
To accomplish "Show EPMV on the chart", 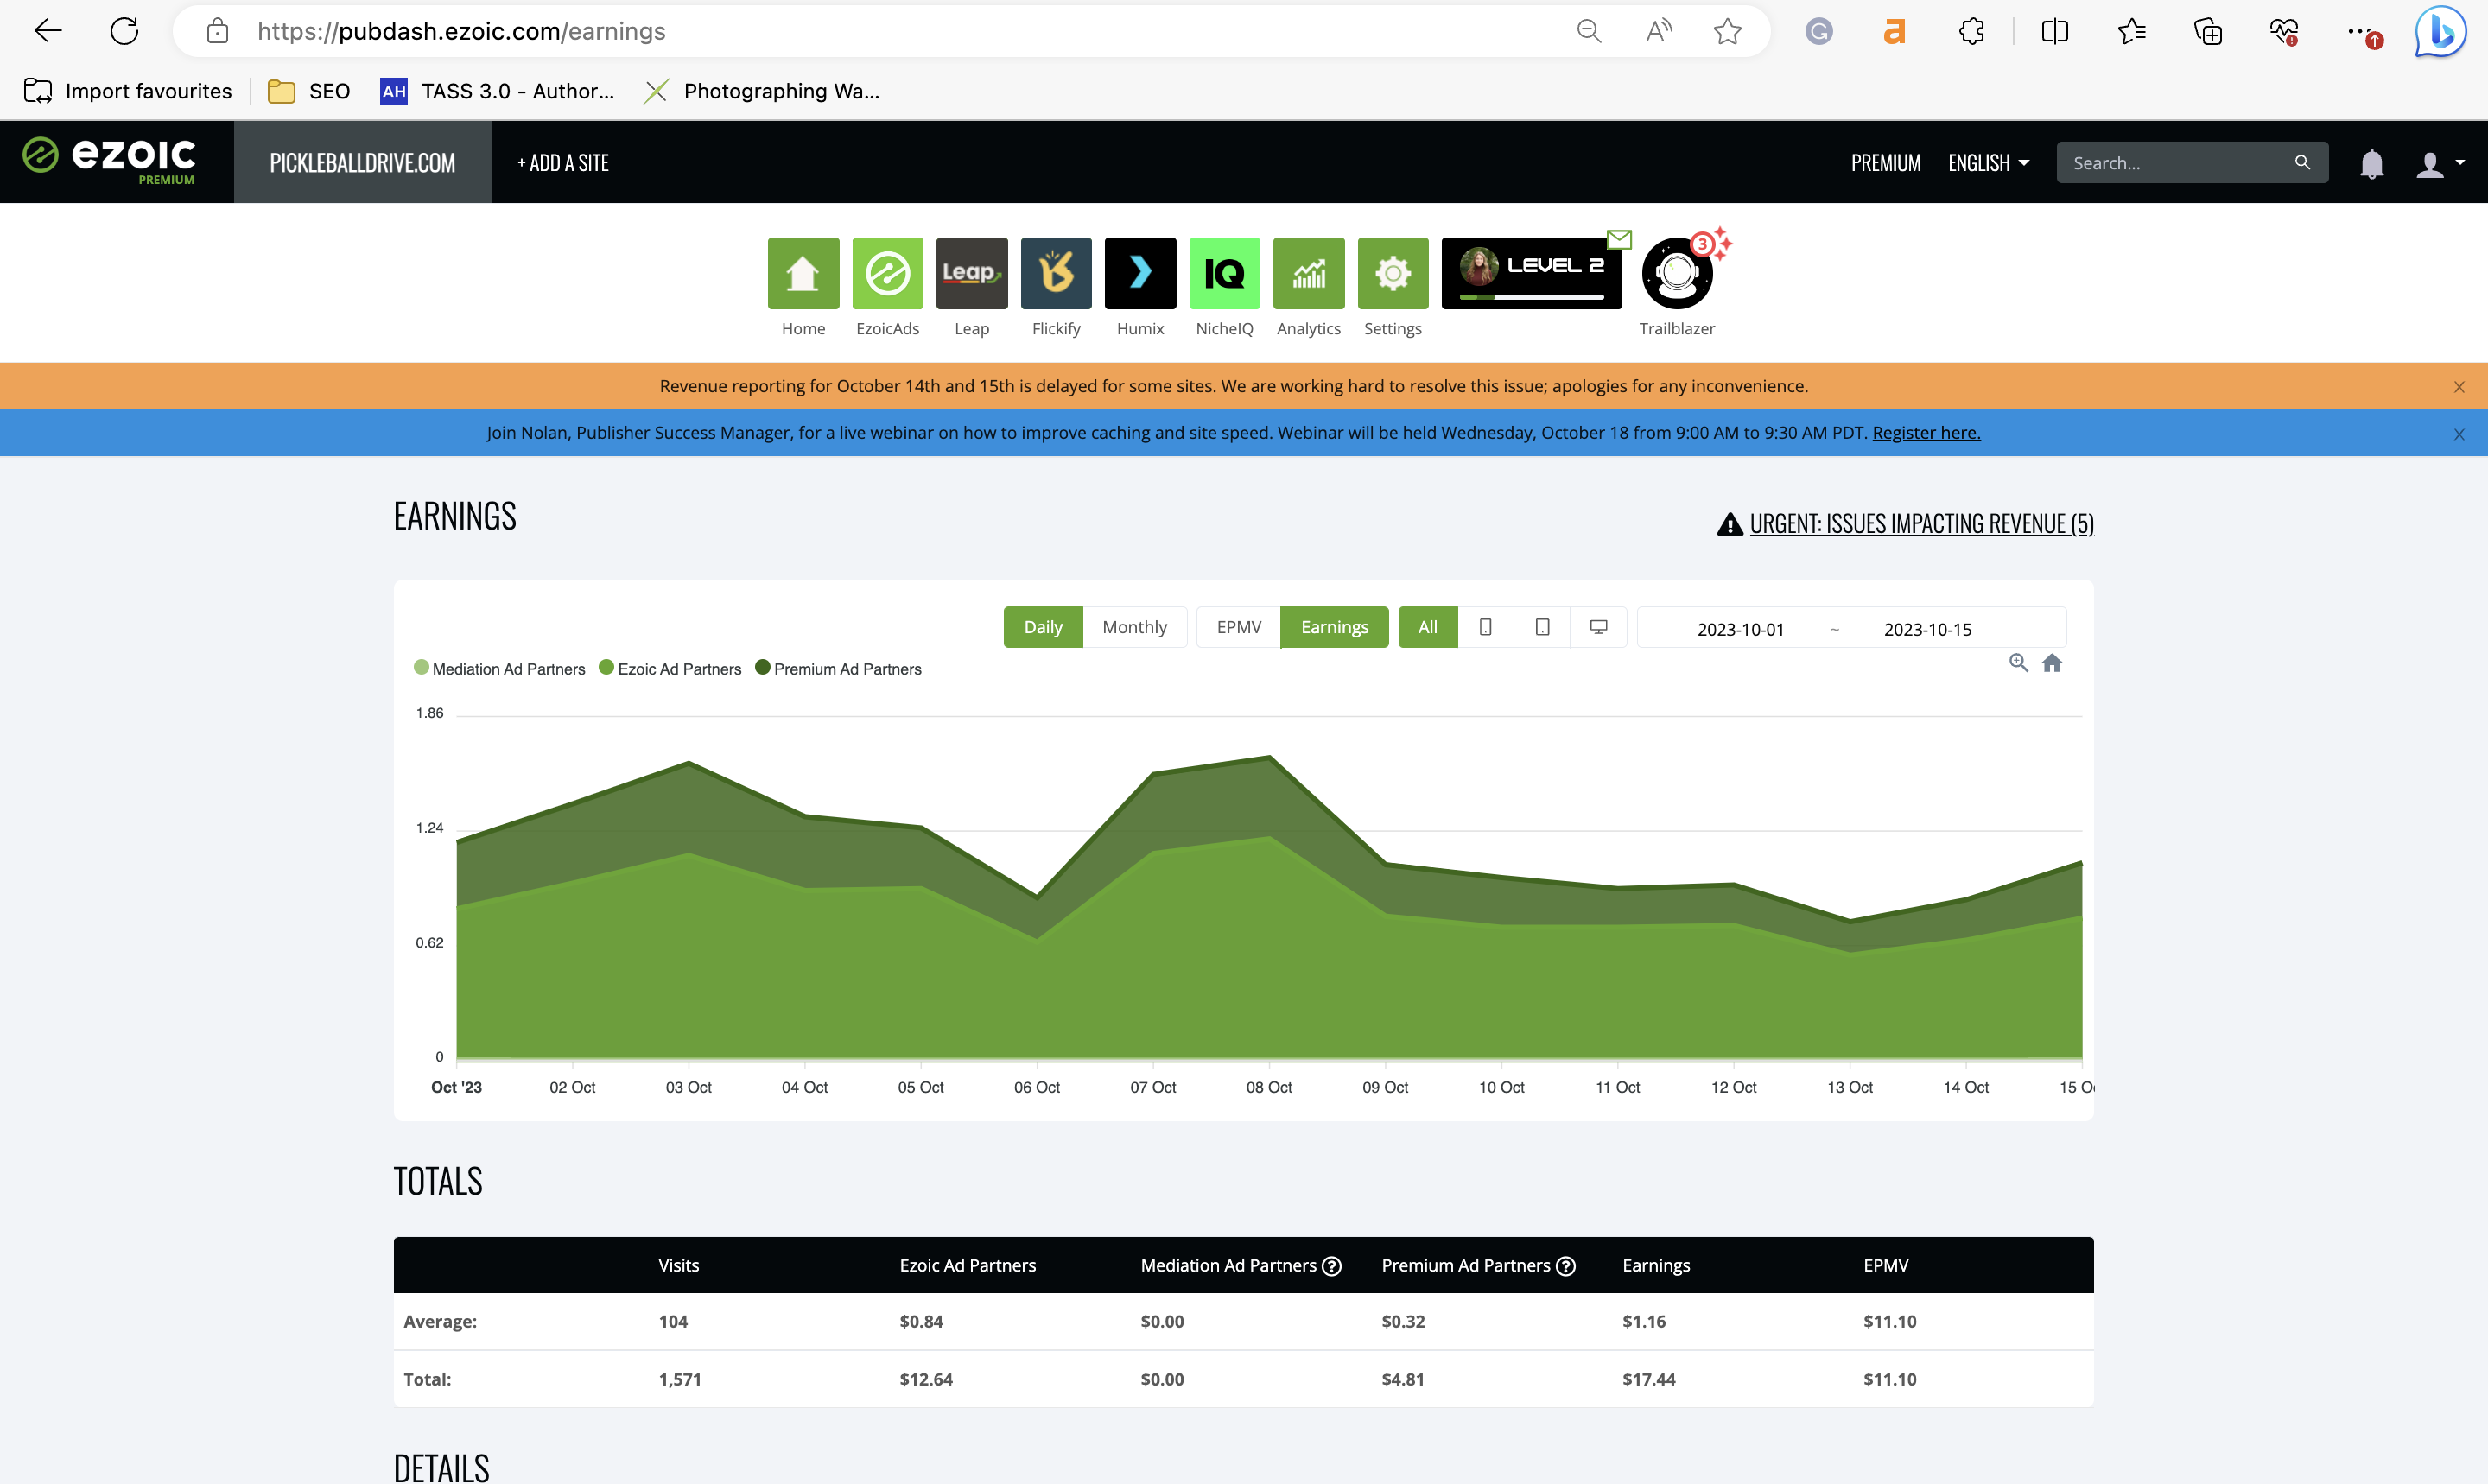I will (1238, 627).
